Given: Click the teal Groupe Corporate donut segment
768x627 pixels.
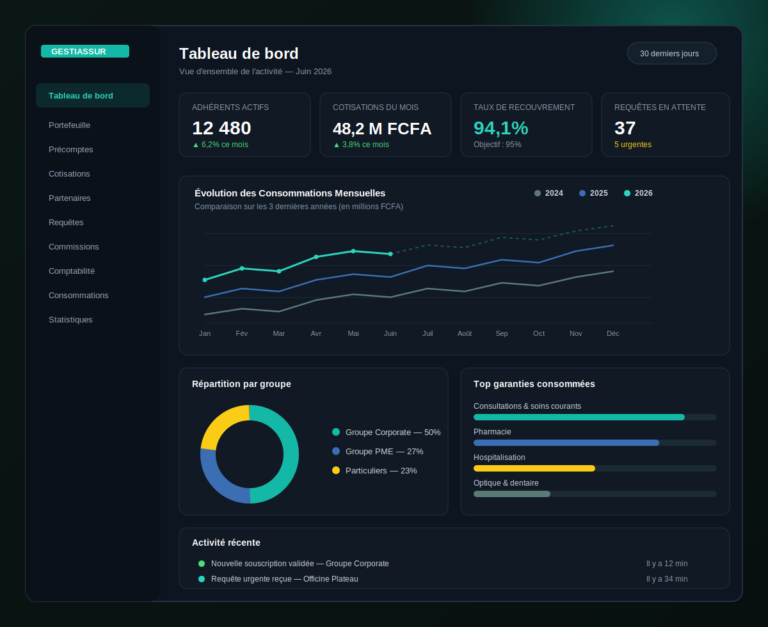Looking at the screenshot, I should point(290,454).
